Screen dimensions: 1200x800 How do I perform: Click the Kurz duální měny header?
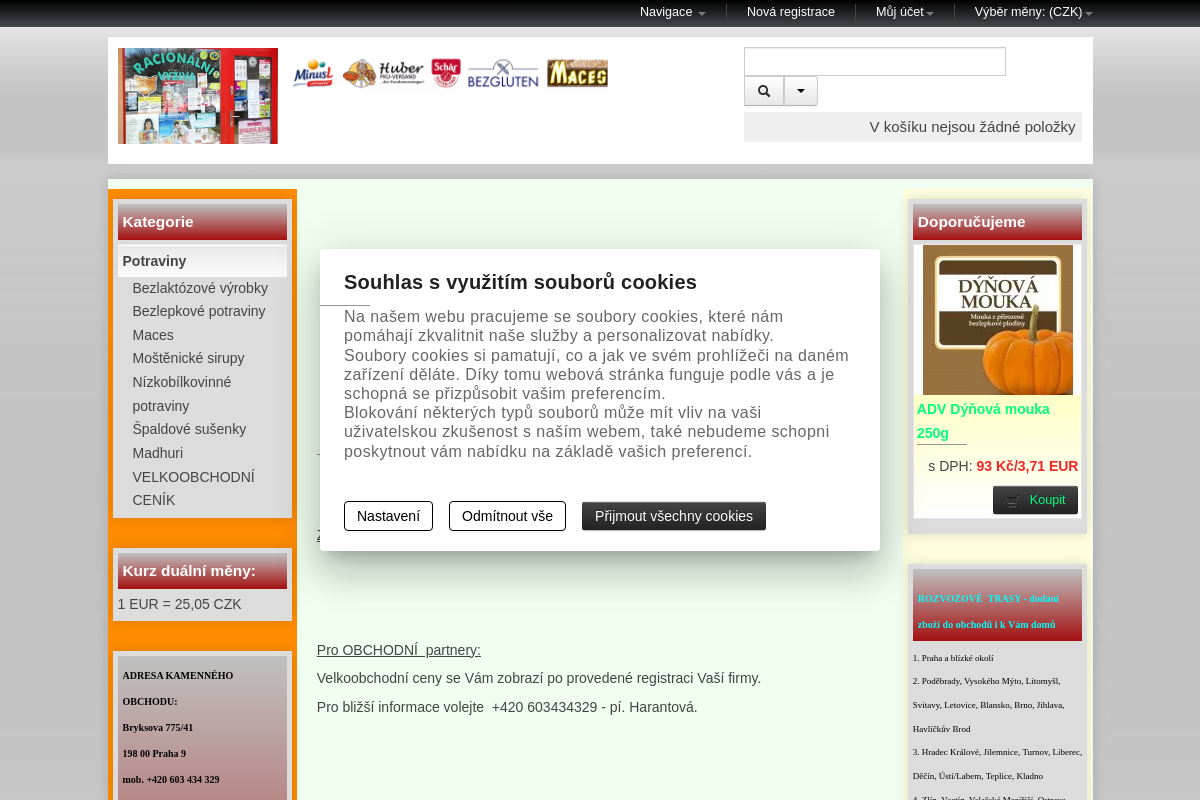(x=202, y=571)
